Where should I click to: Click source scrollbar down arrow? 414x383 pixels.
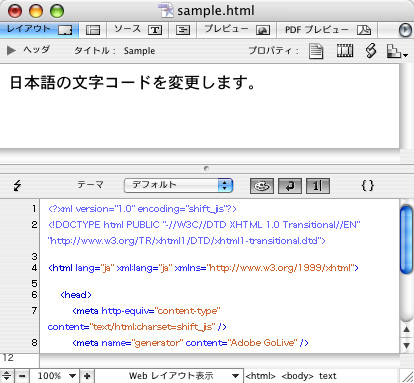pyautogui.click(x=406, y=345)
